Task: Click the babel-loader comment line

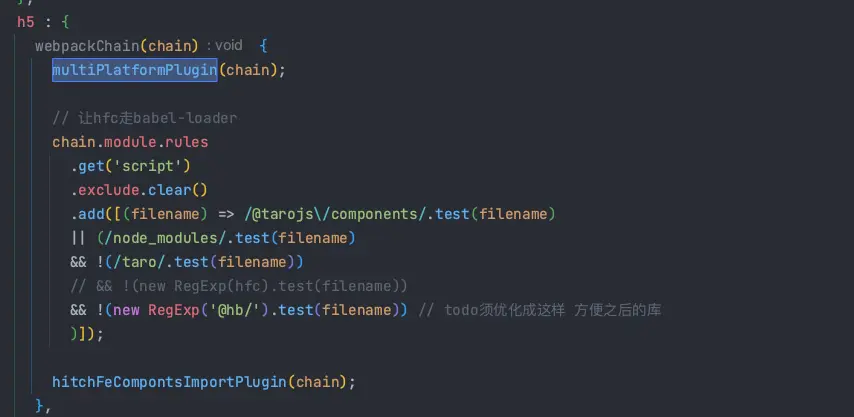Action: pyautogui.click(x=145, y=118)
